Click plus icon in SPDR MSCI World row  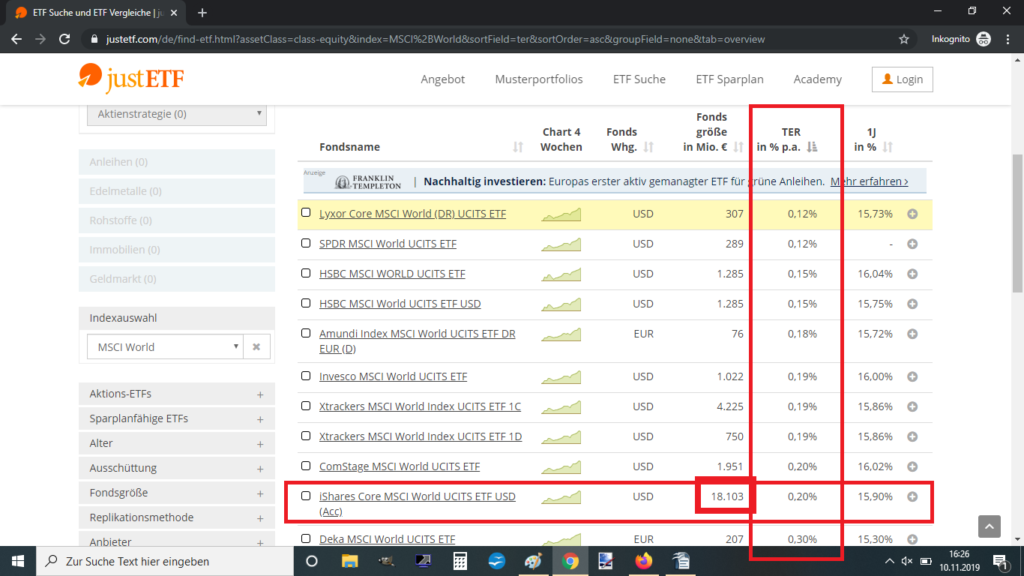tap(912, 244)
